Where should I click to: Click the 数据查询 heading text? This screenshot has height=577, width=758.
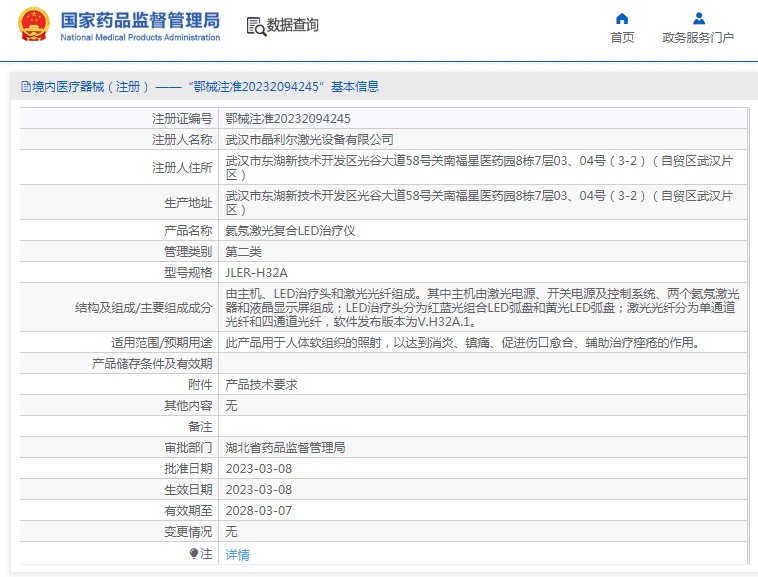pos(292,25)
